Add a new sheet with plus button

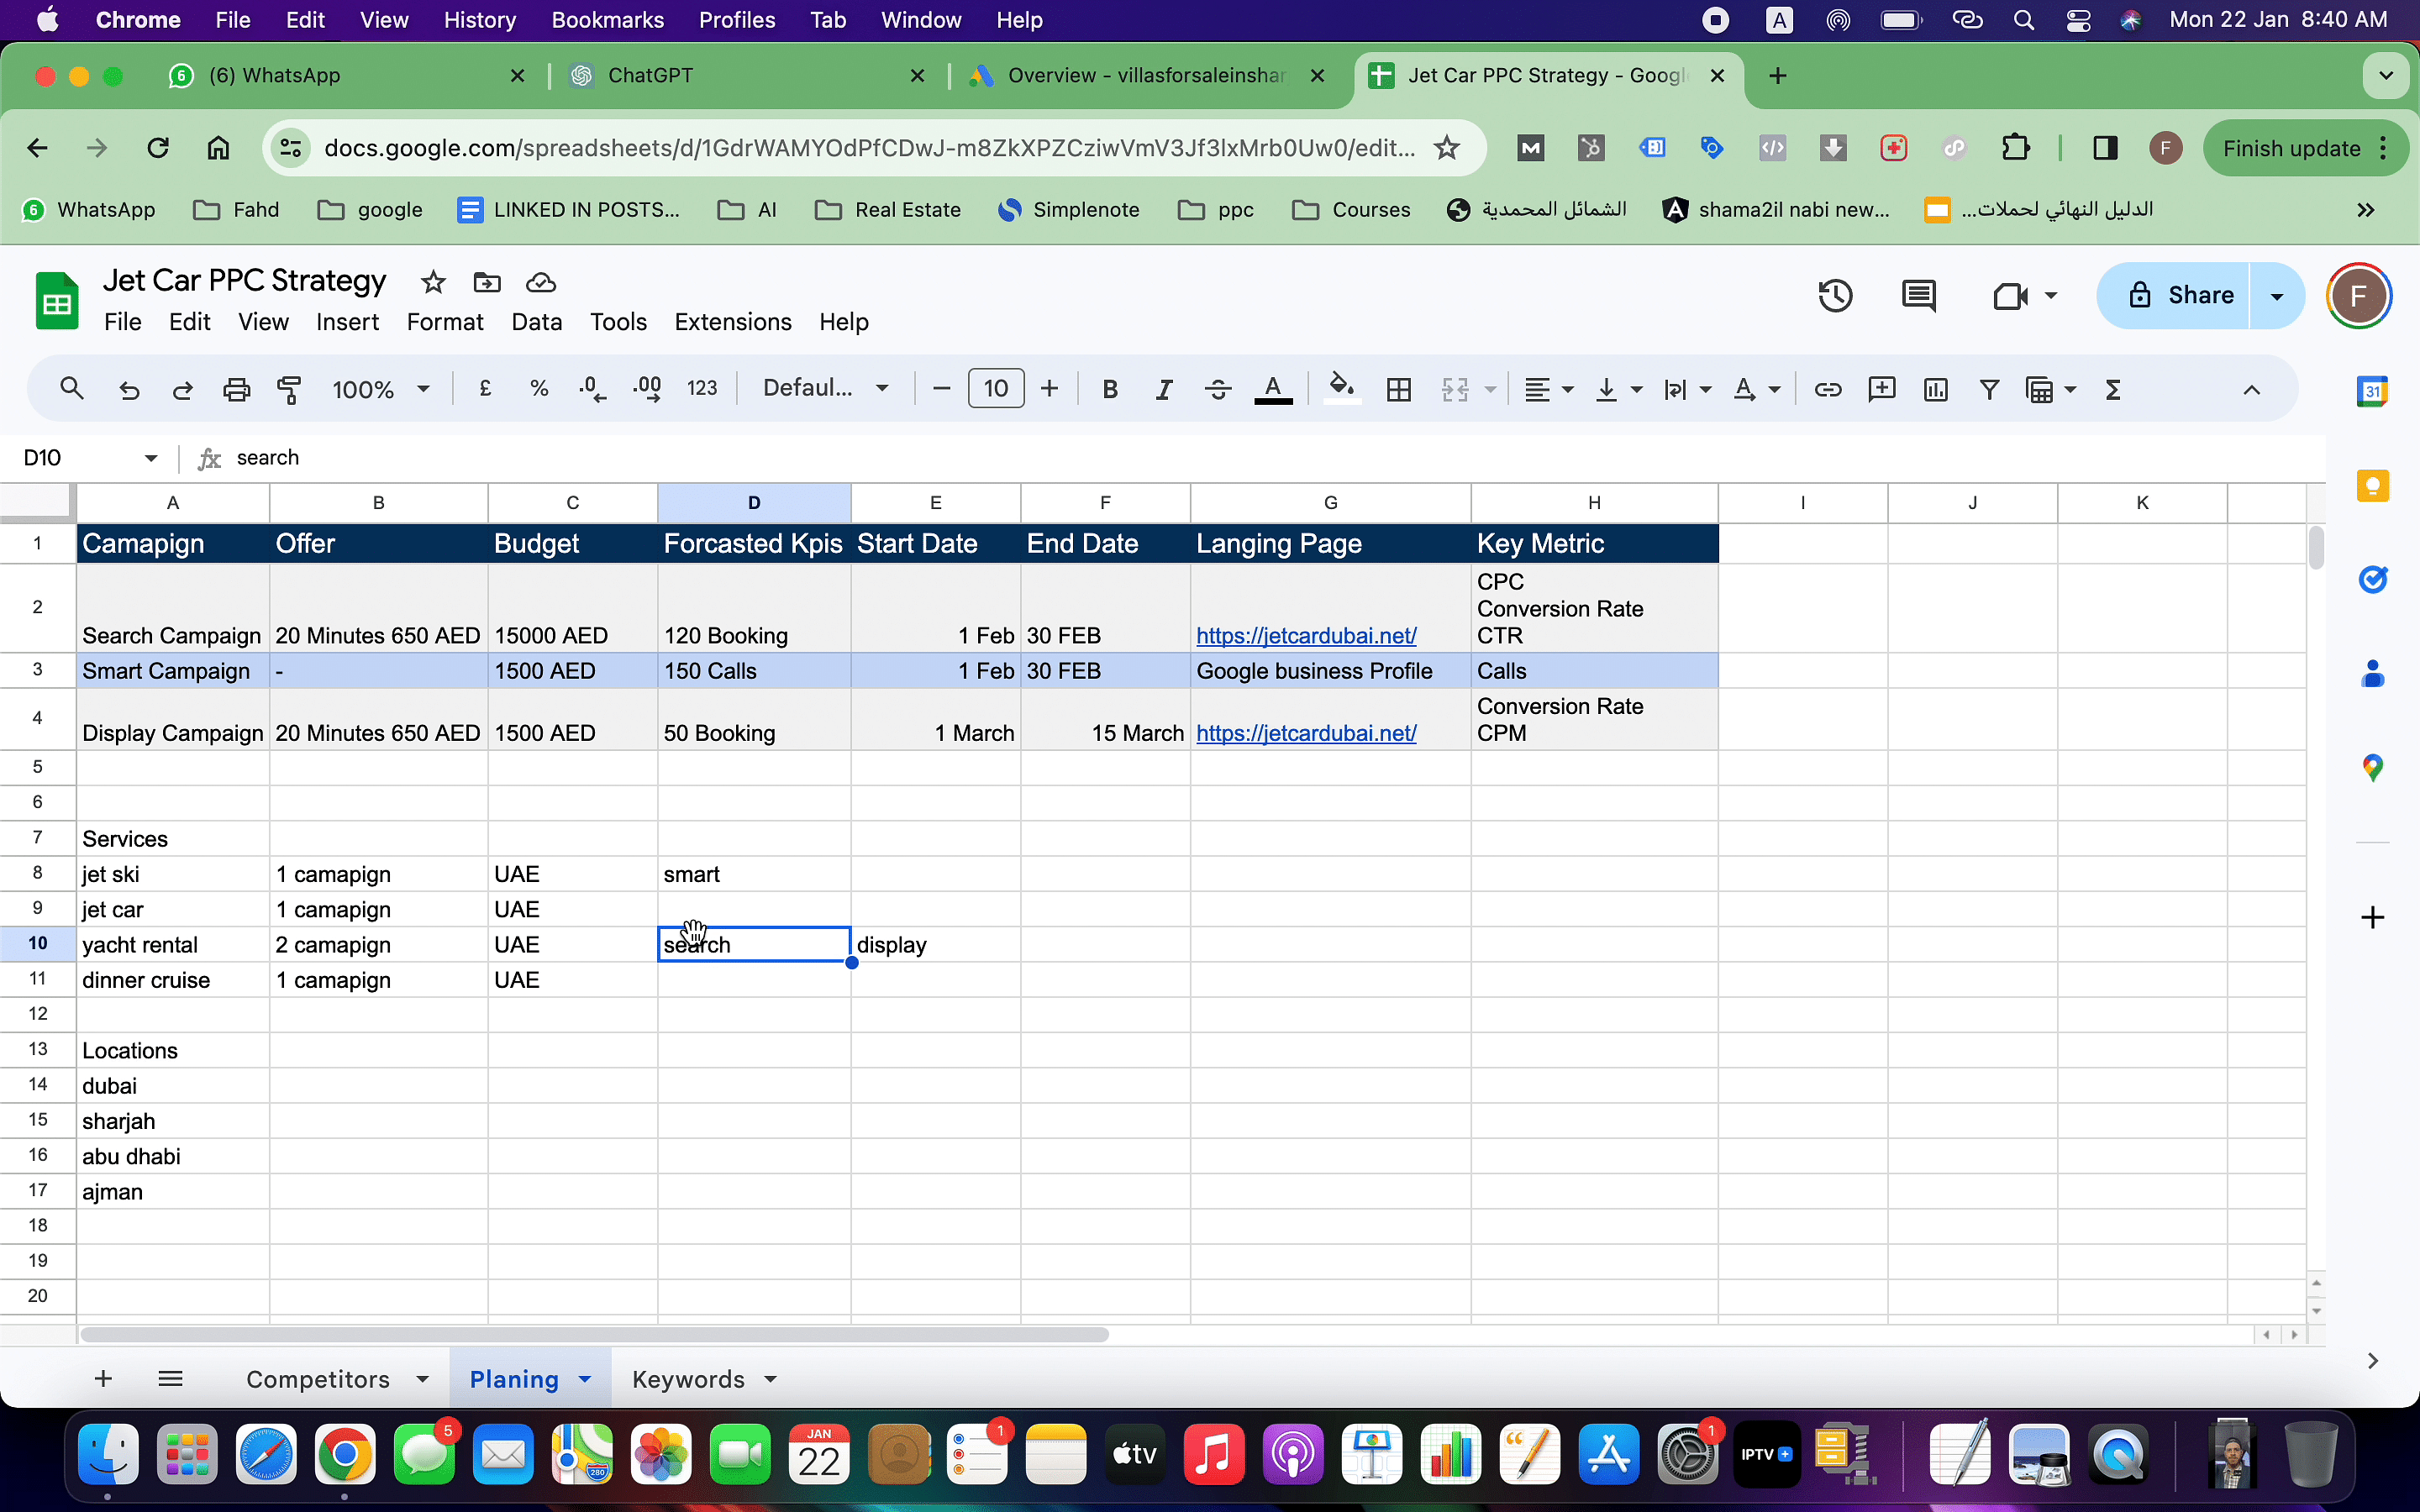[103, 1379]
